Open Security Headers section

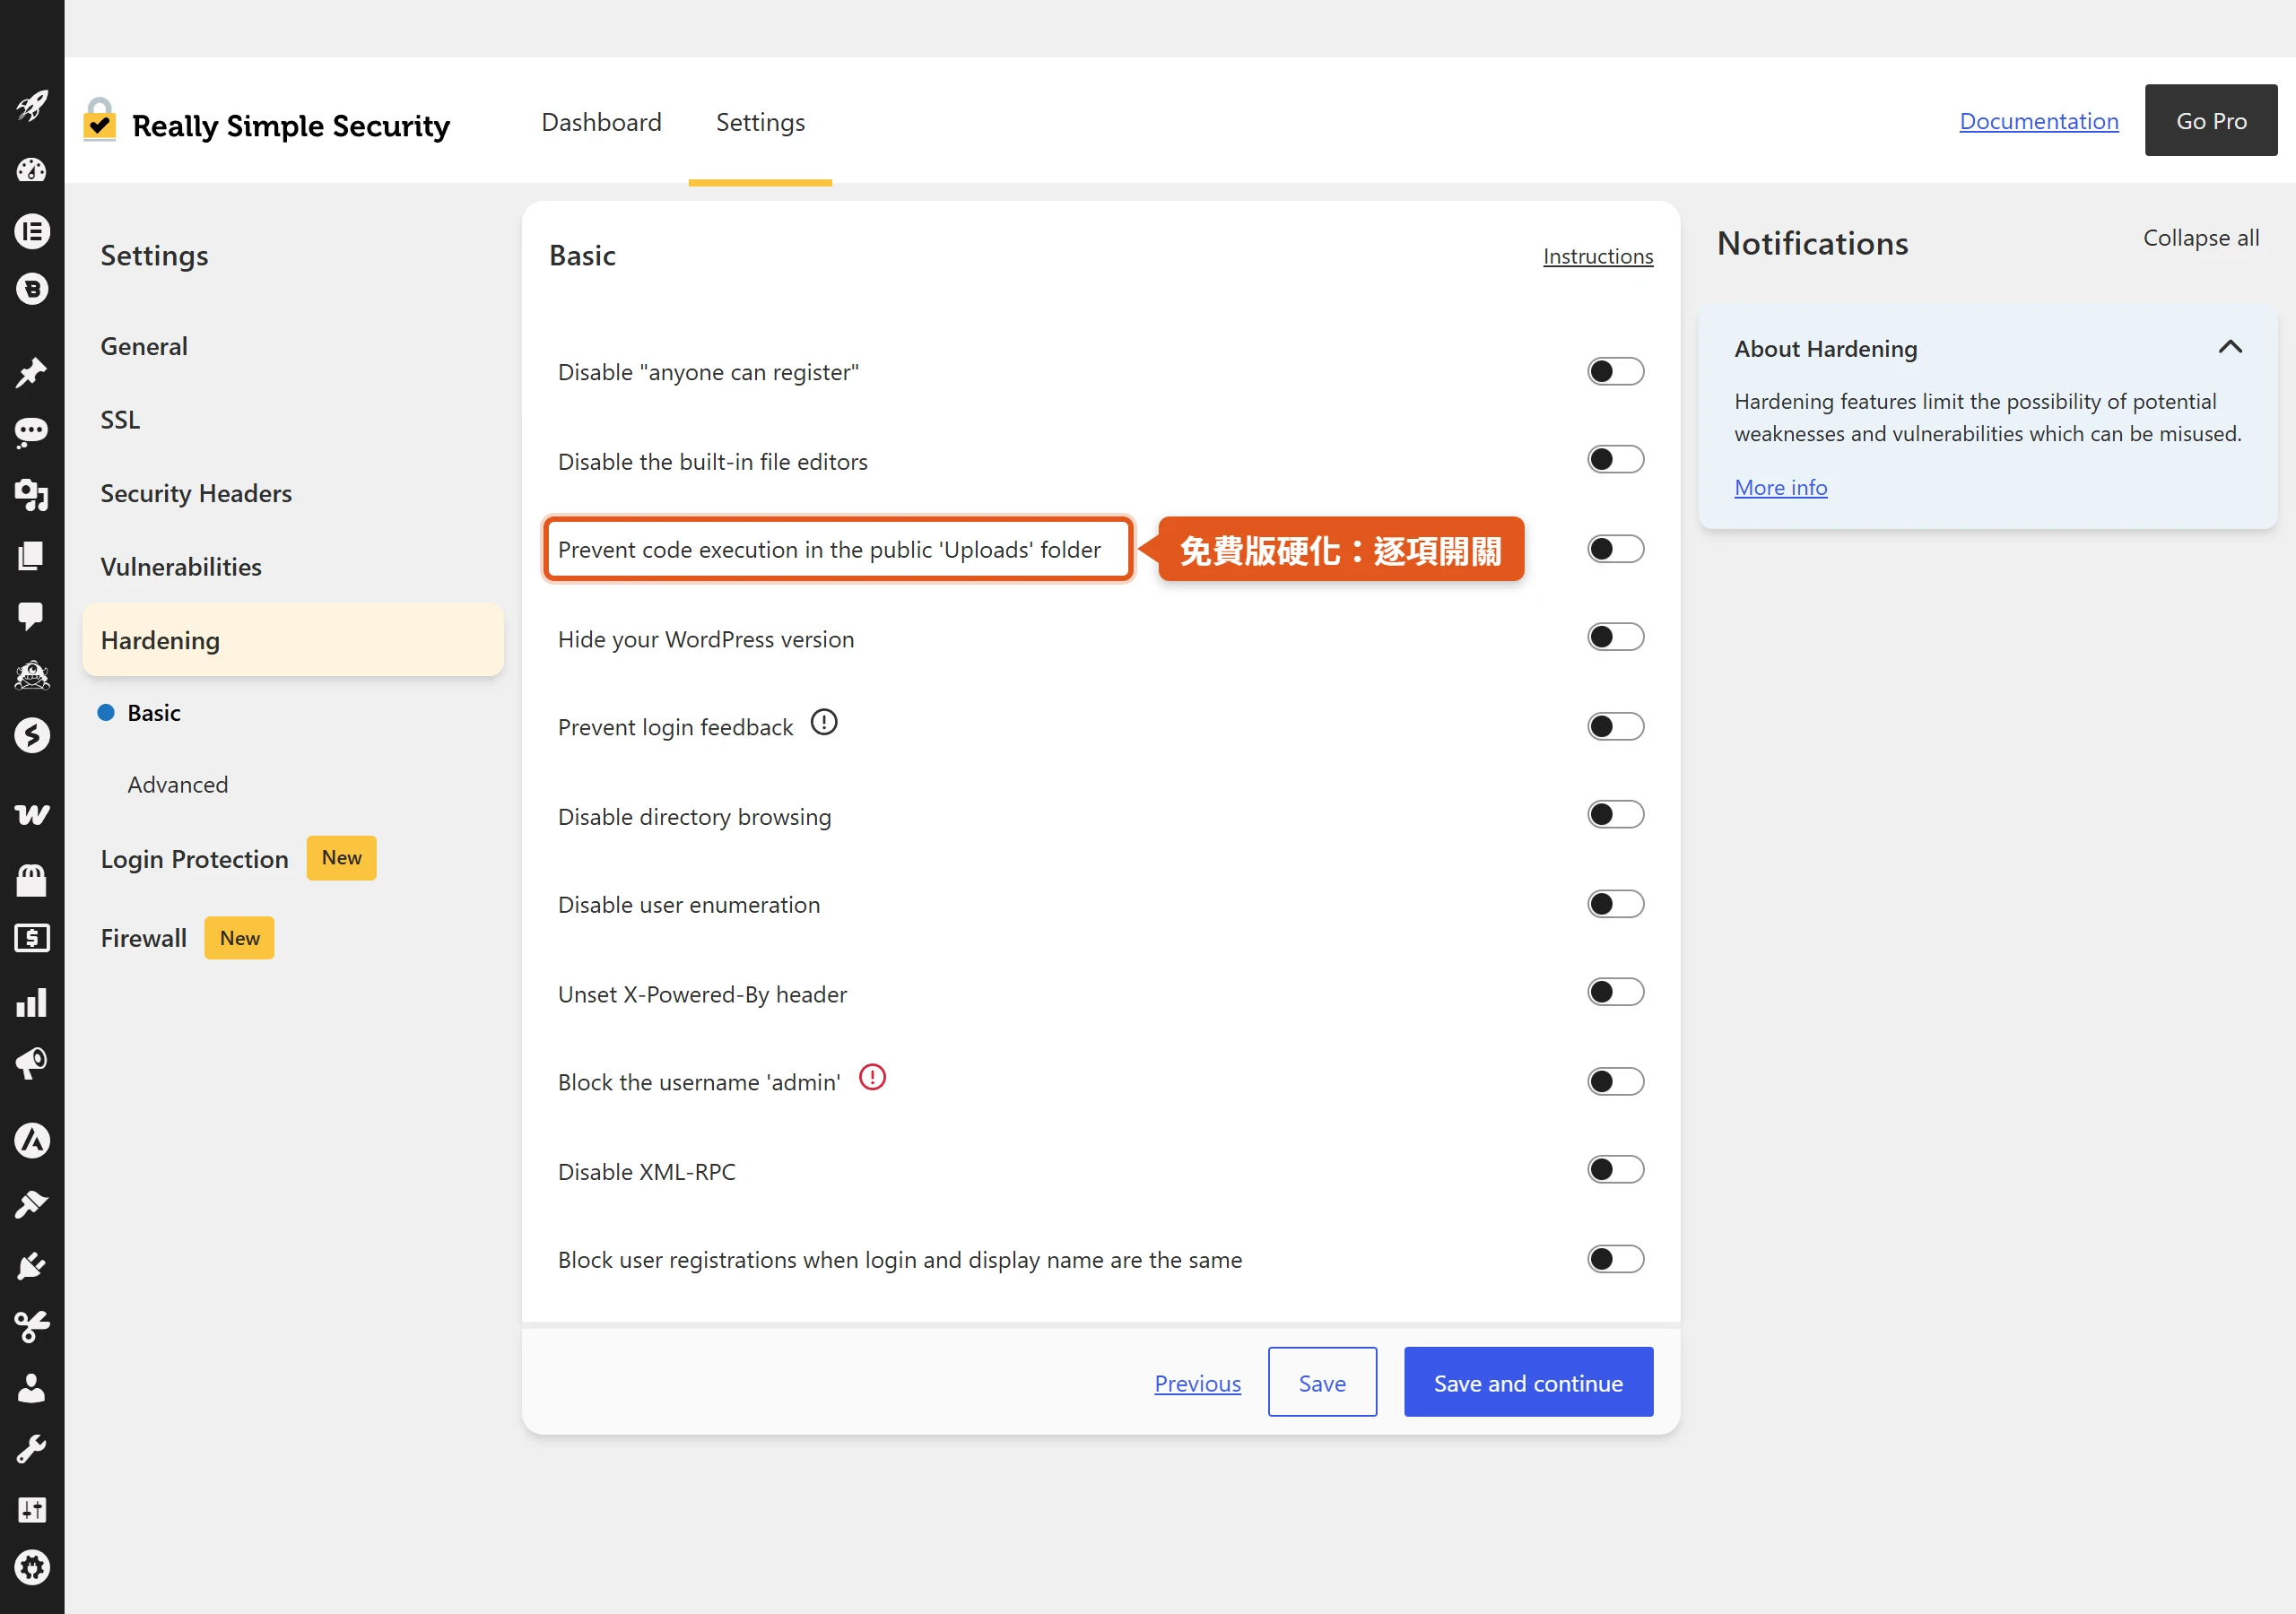[x=196, y=493]
